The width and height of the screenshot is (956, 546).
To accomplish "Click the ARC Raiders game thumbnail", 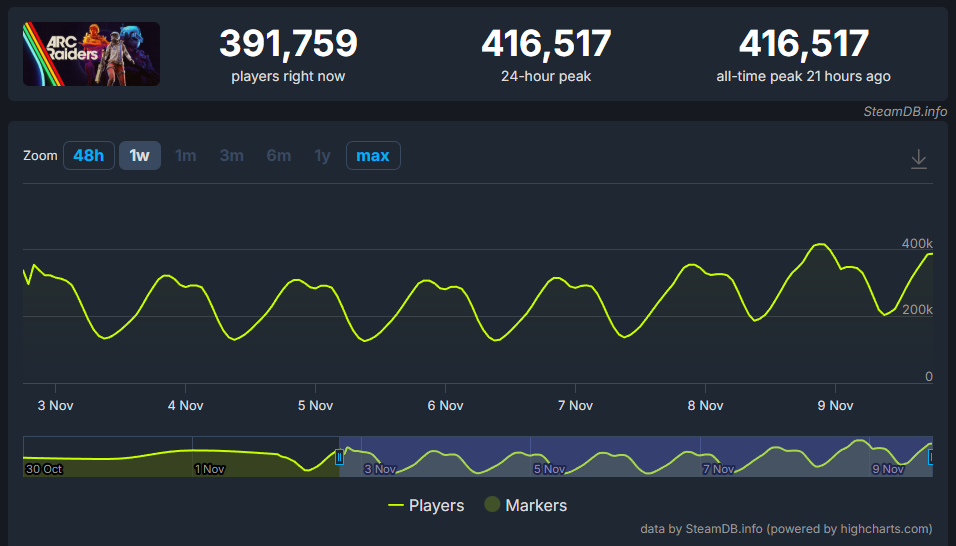I will [x=91, y=54].
